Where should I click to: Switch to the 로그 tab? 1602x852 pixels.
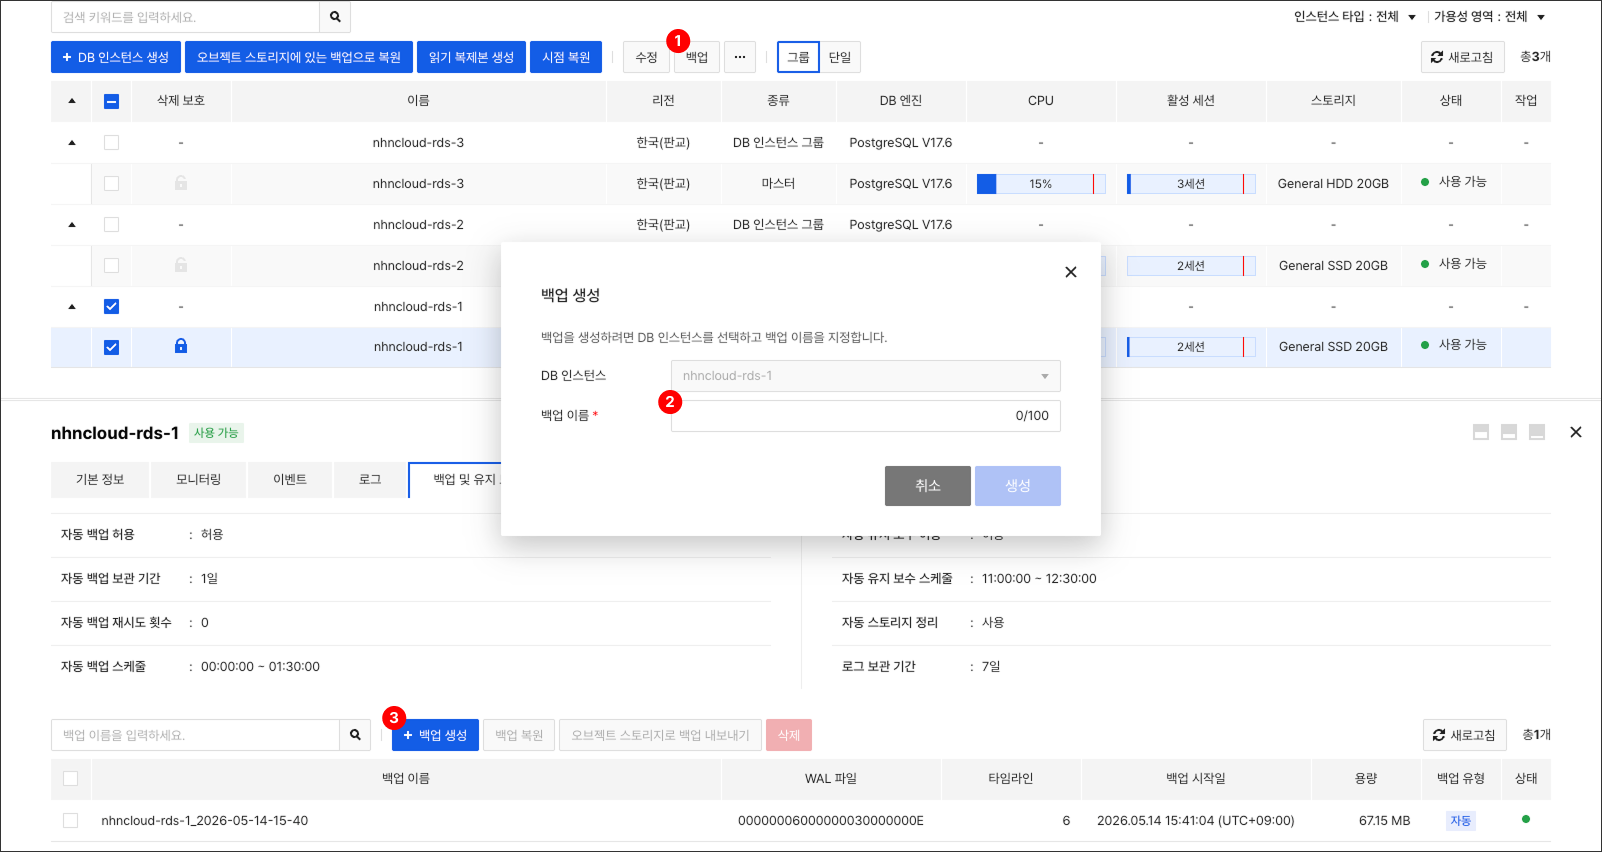coord(370,480)
